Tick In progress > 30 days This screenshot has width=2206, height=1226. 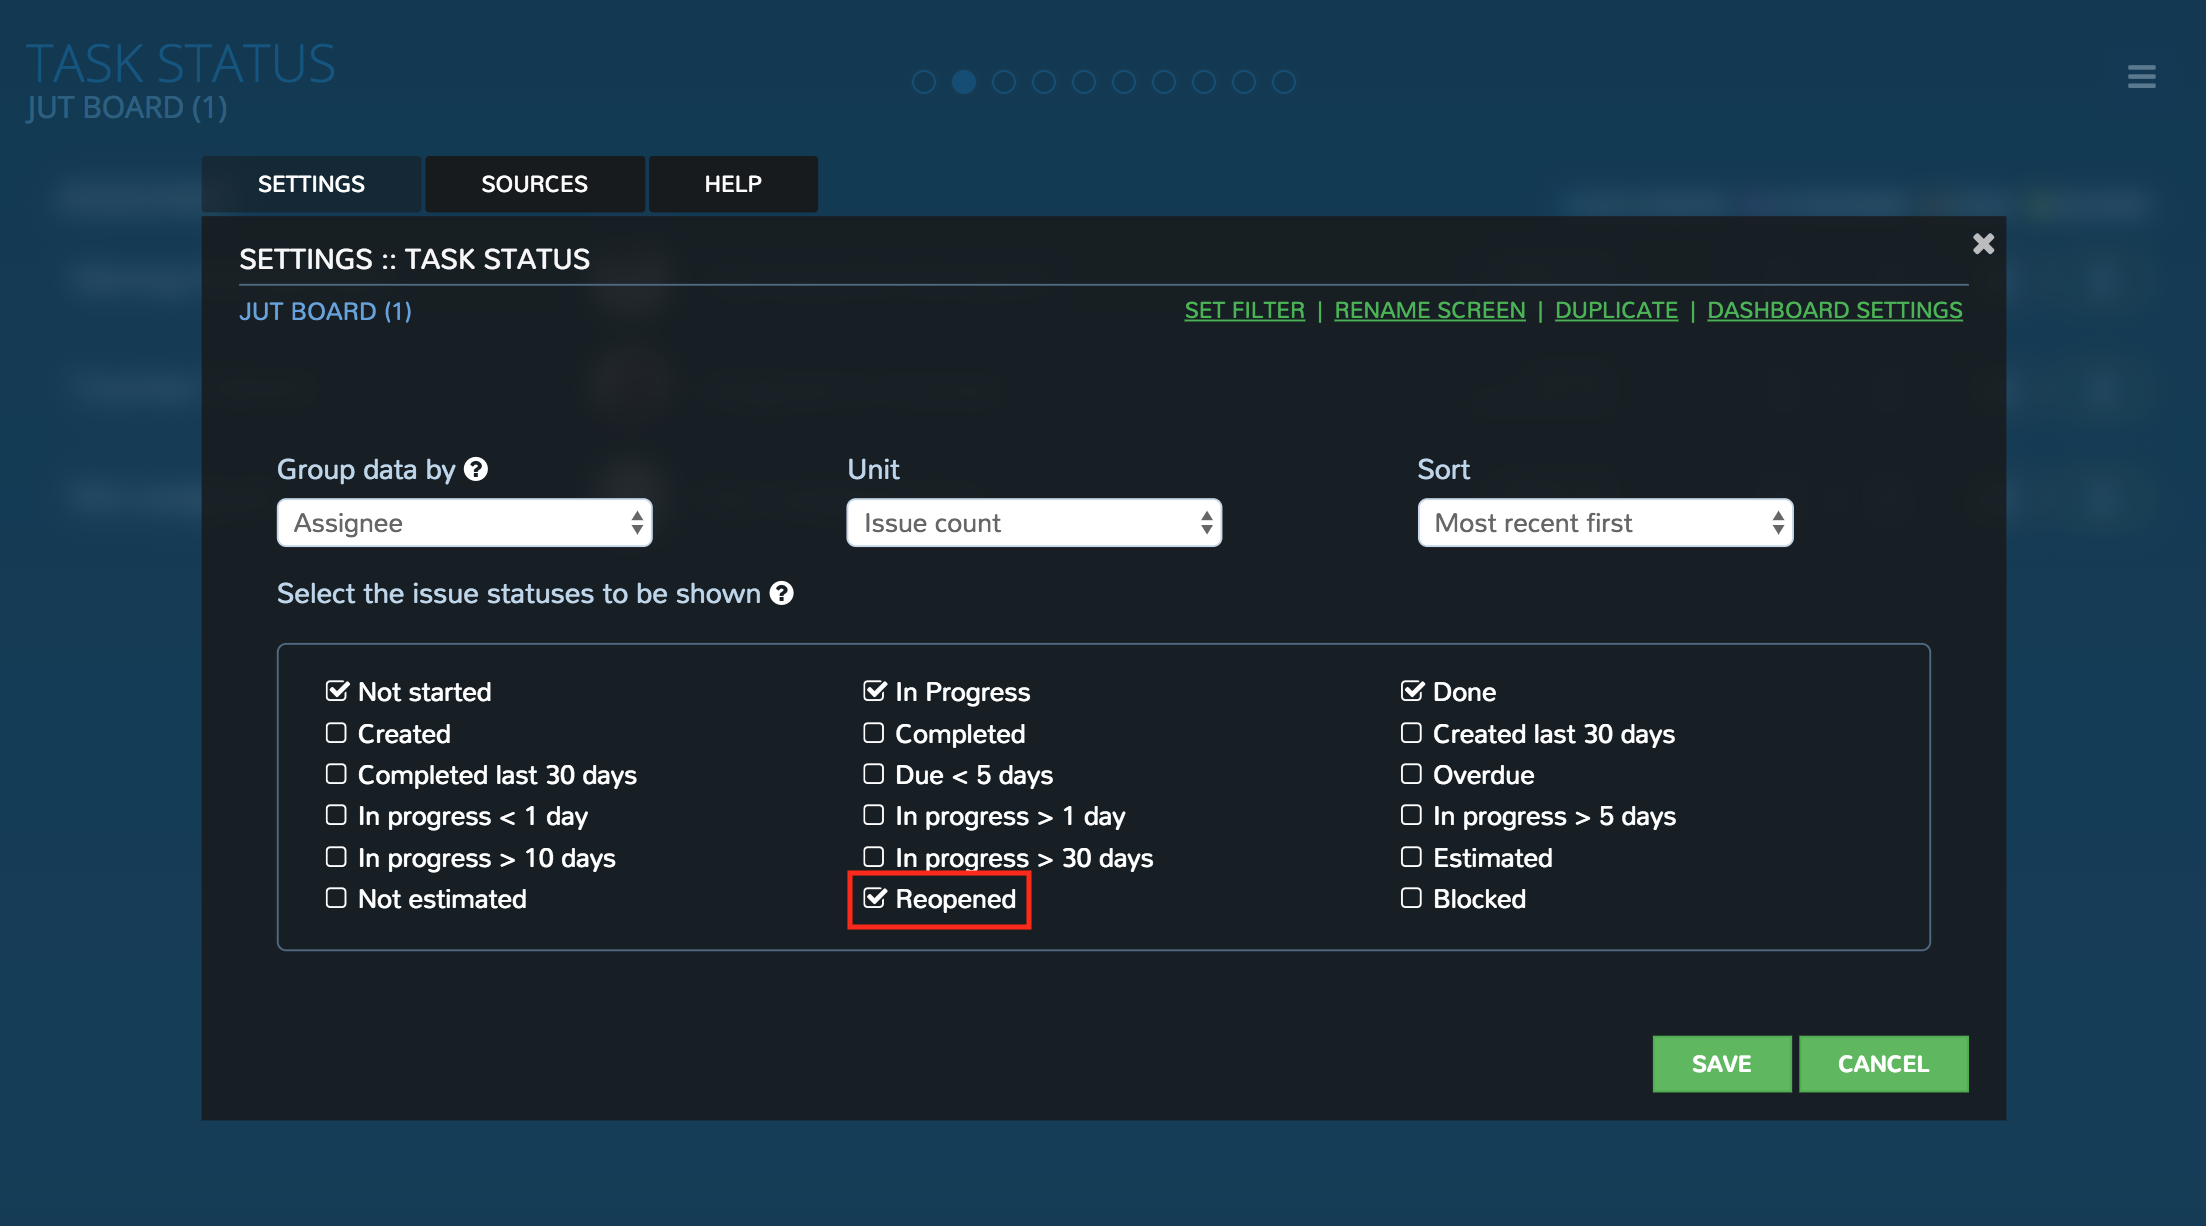[x=874, y=857]
